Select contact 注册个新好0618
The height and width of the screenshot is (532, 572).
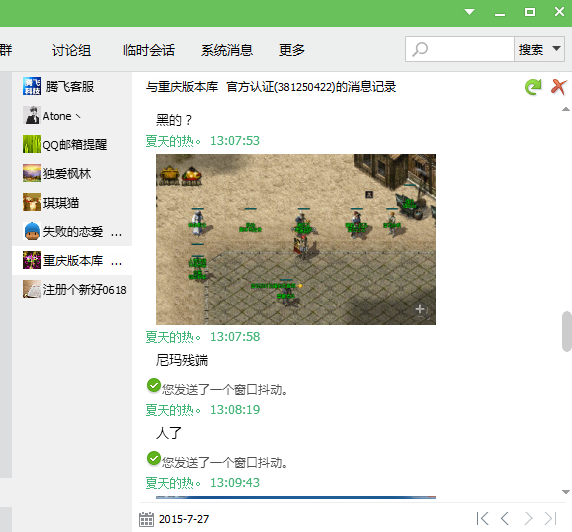72,289
